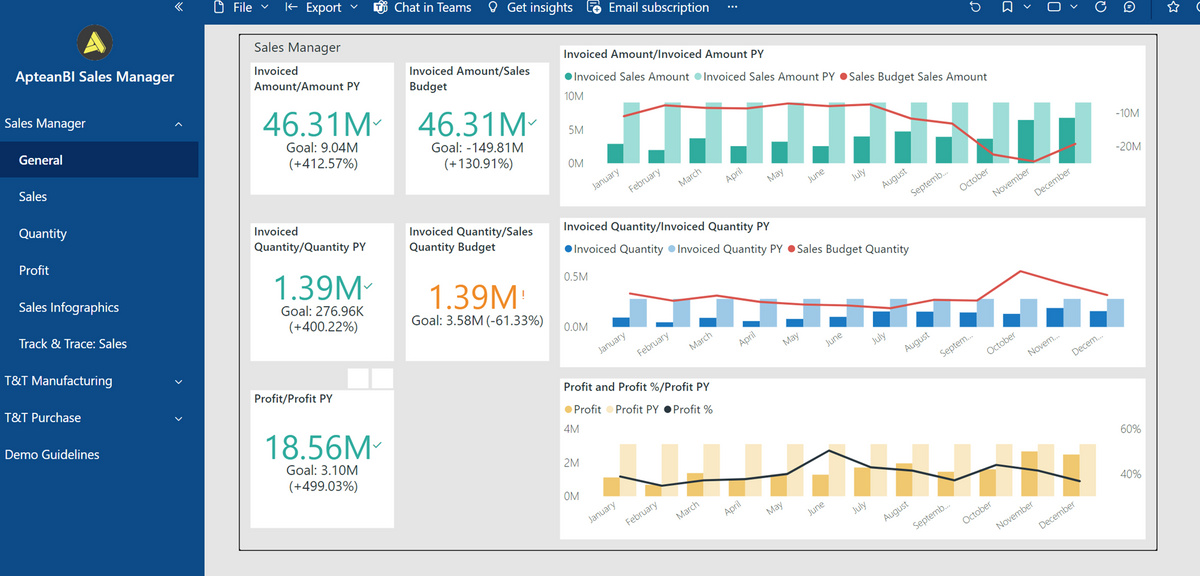Click the View layout rectangle icon

pyautogui.click(x=1053, y=7)
